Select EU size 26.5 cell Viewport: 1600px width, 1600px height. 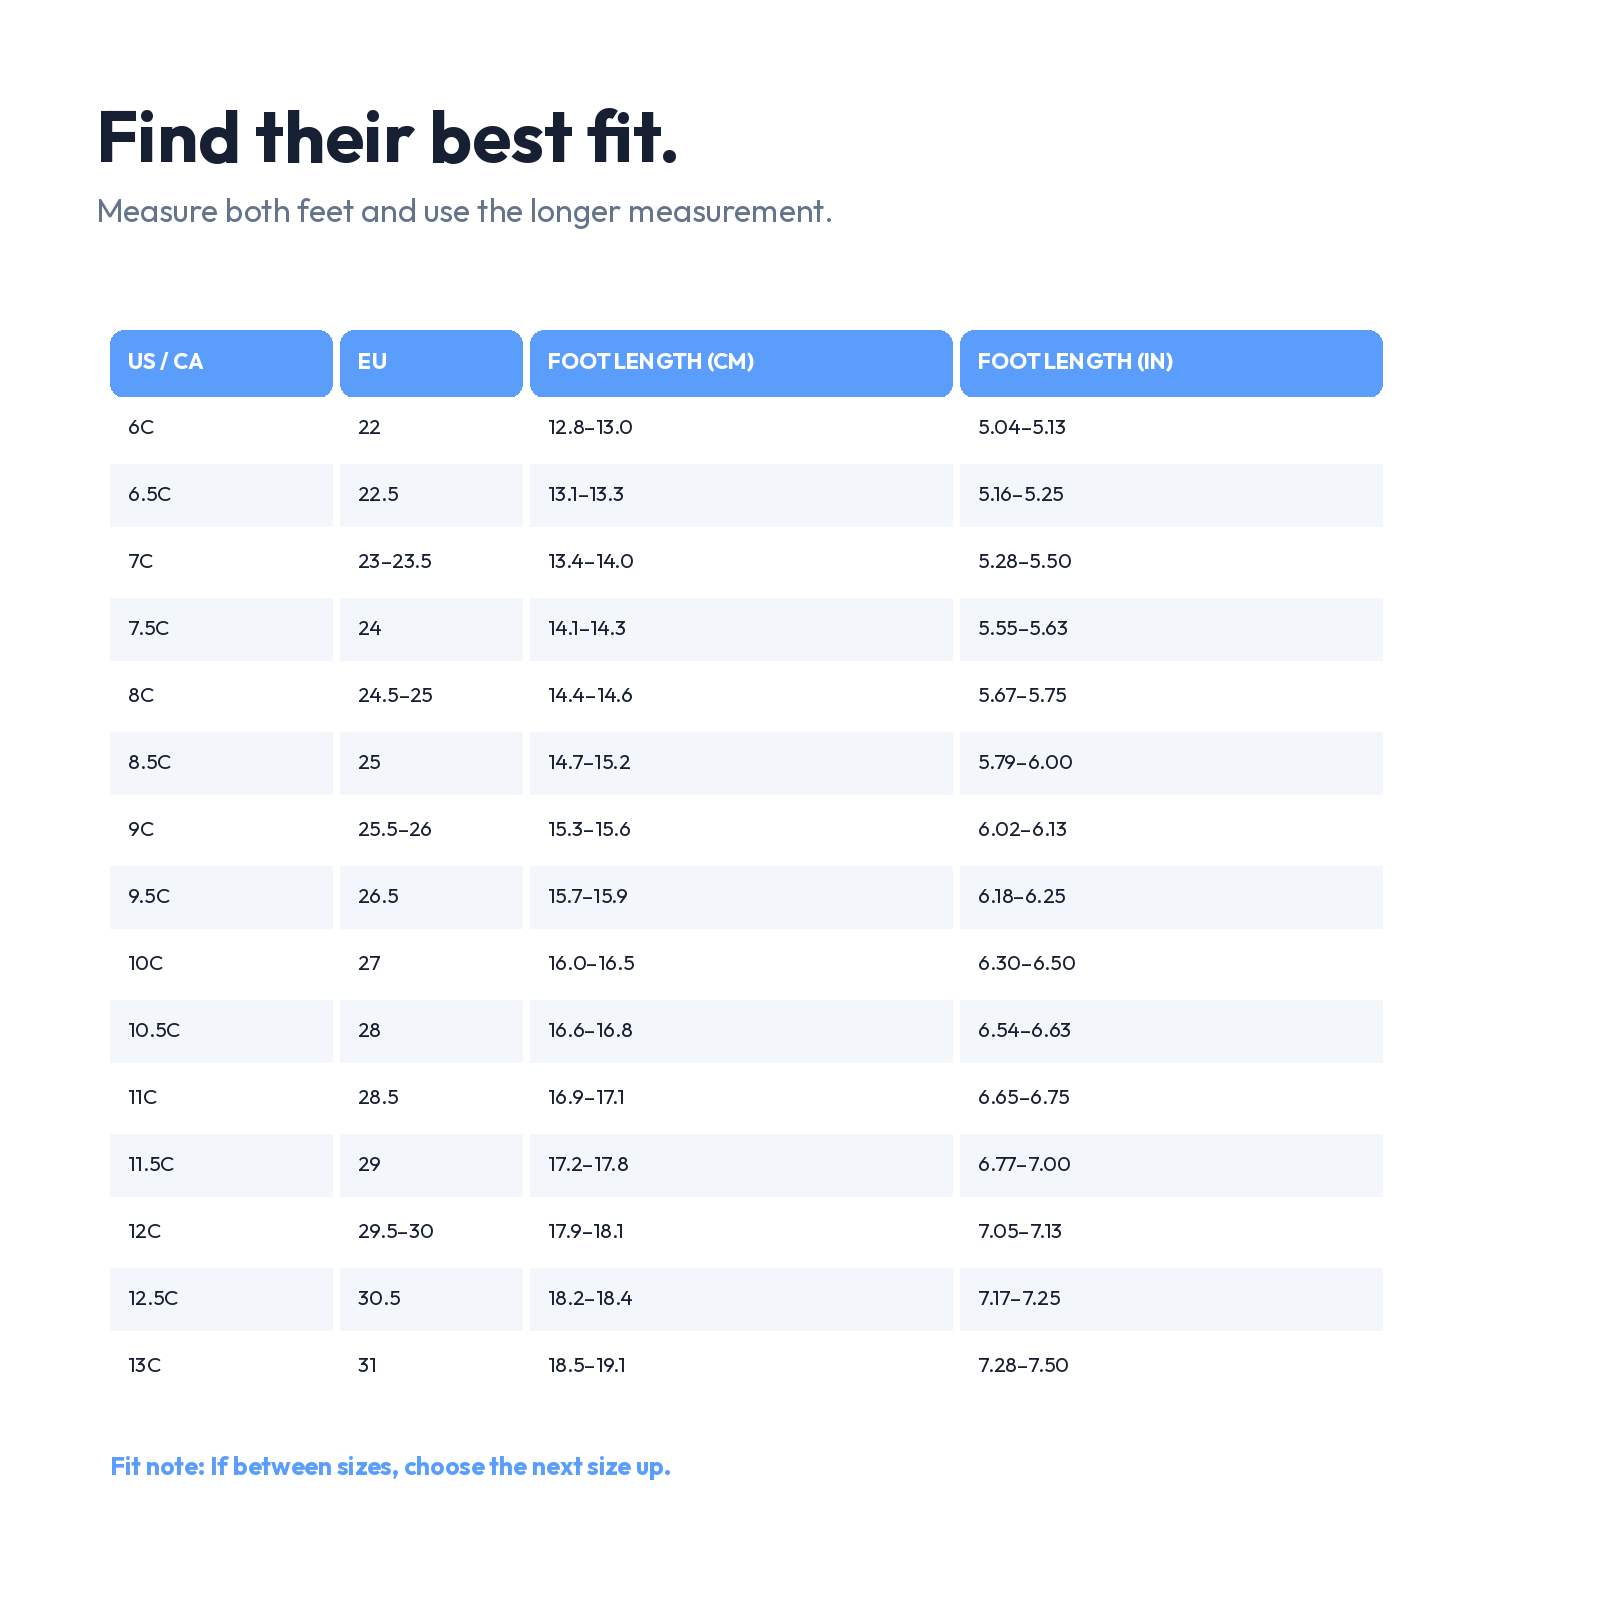(x=431, y=897)
